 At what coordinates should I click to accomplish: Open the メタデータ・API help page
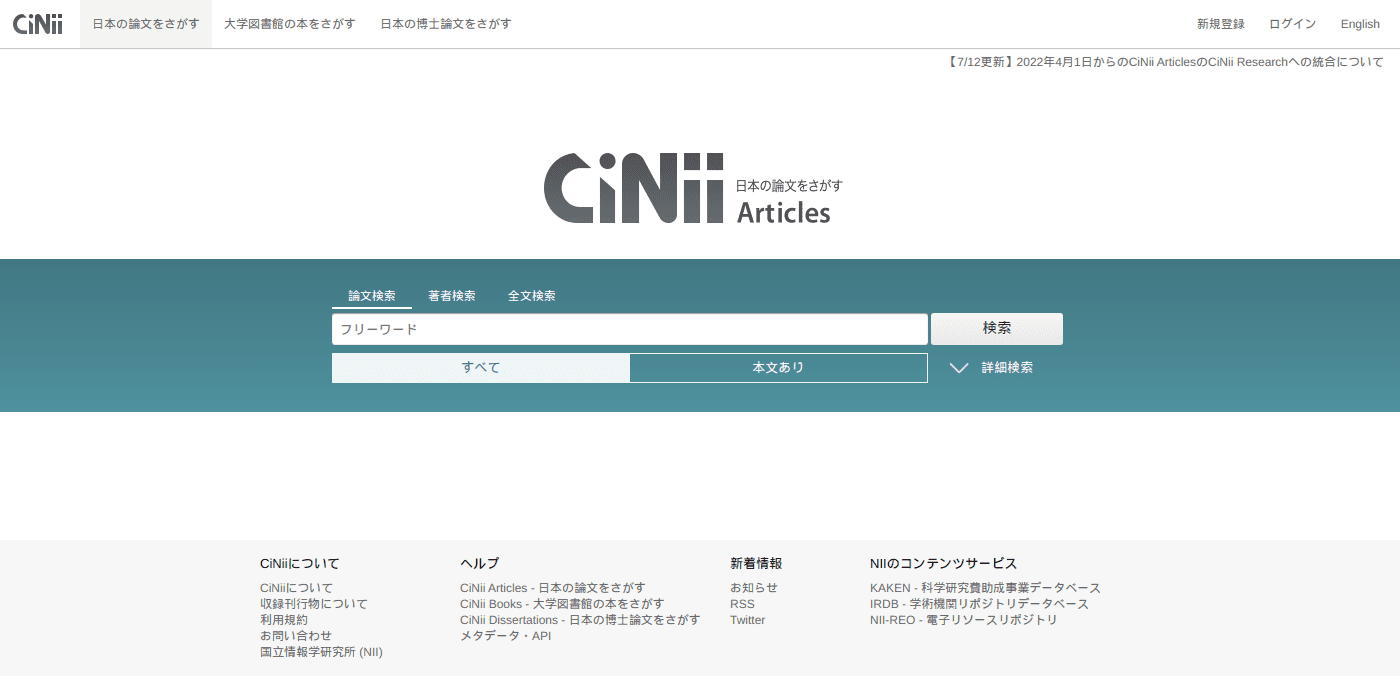[504, 635]
